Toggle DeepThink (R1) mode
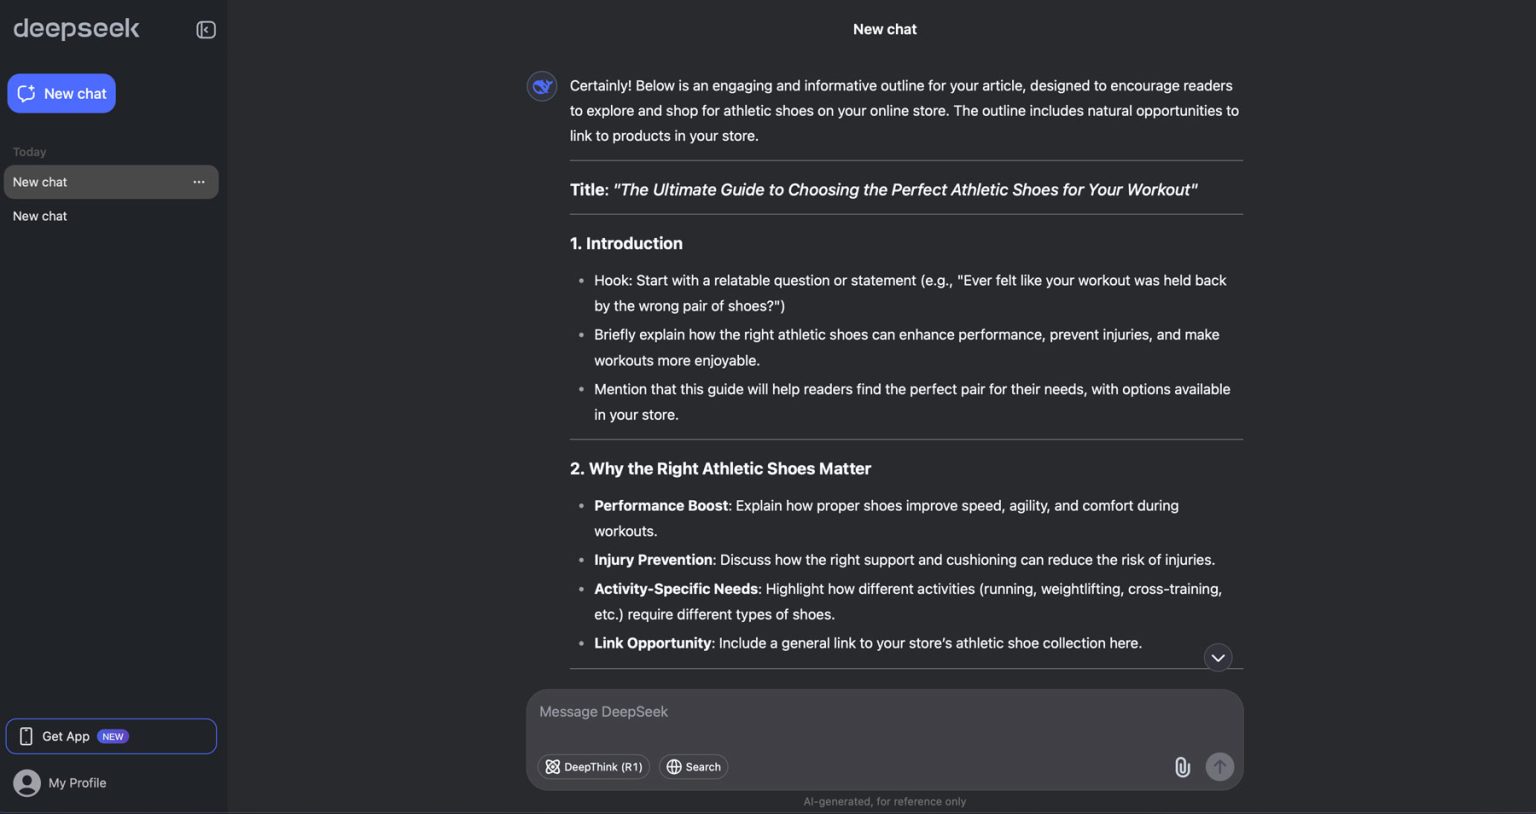The width and height of the screenshot is (1536, 814). pos(594,767)
